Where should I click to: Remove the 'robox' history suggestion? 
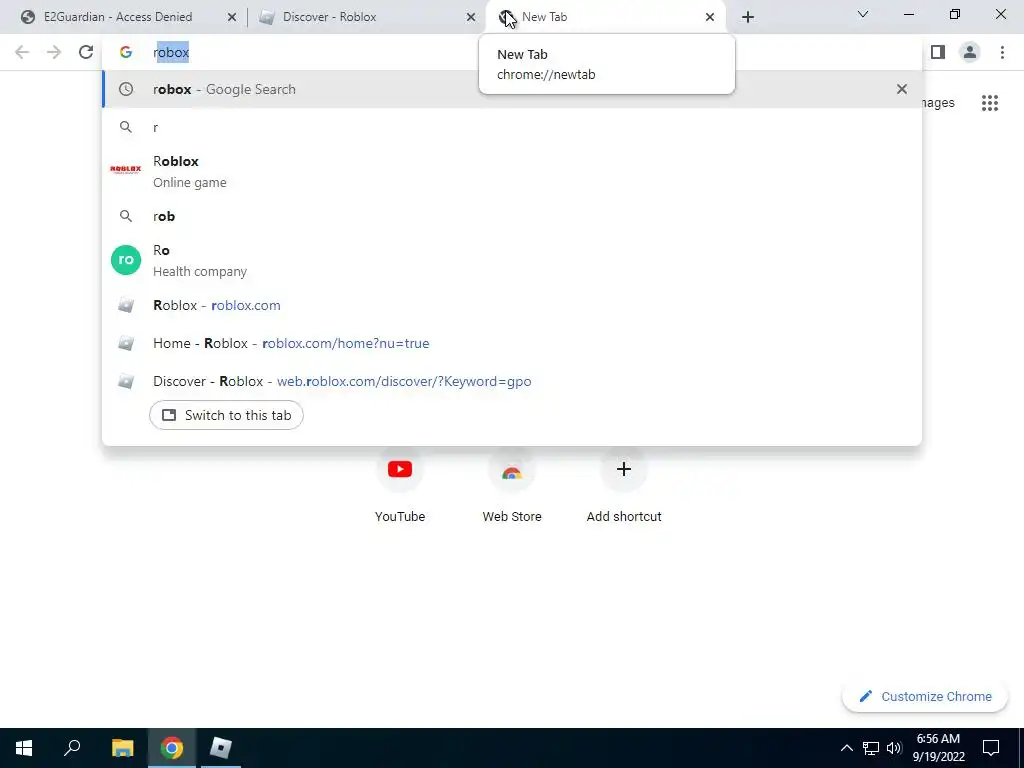pyautogui.click(x=902, y=89)
